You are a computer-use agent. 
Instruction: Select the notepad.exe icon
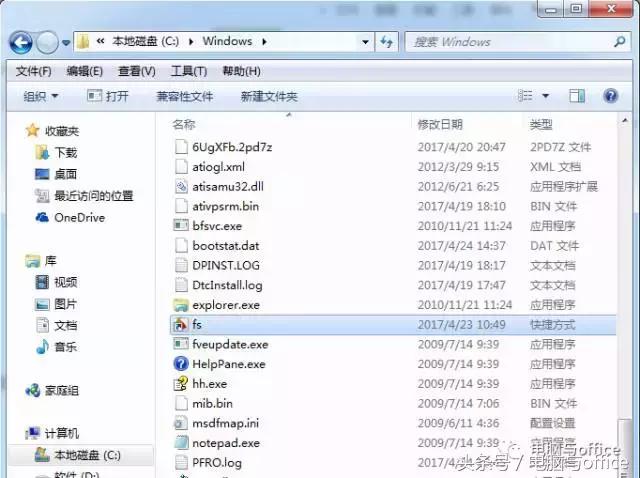[181, 443]
